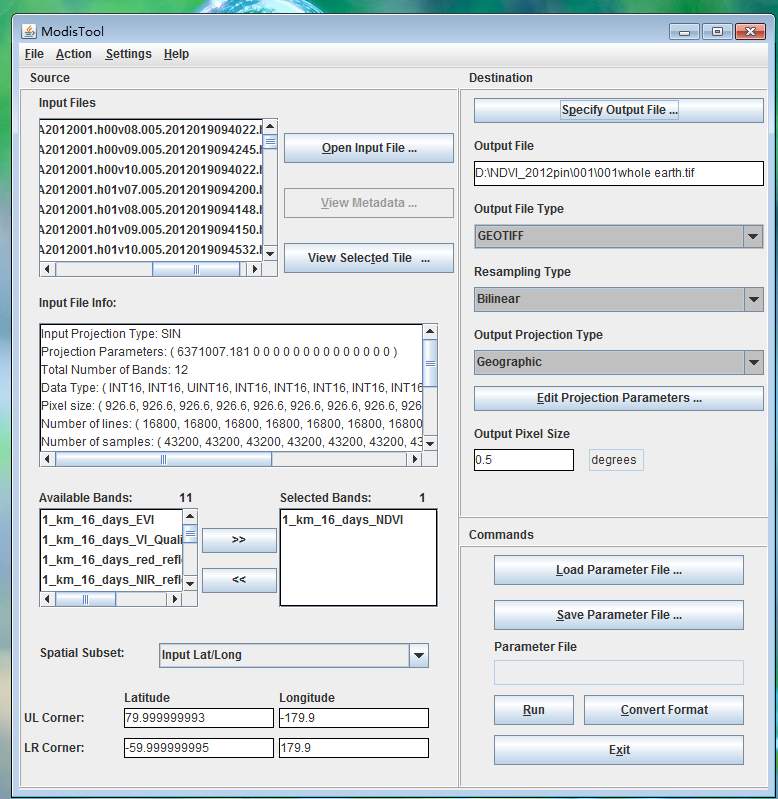Select 1_km_16_days_red_reflectance available band

click(112, 560)
